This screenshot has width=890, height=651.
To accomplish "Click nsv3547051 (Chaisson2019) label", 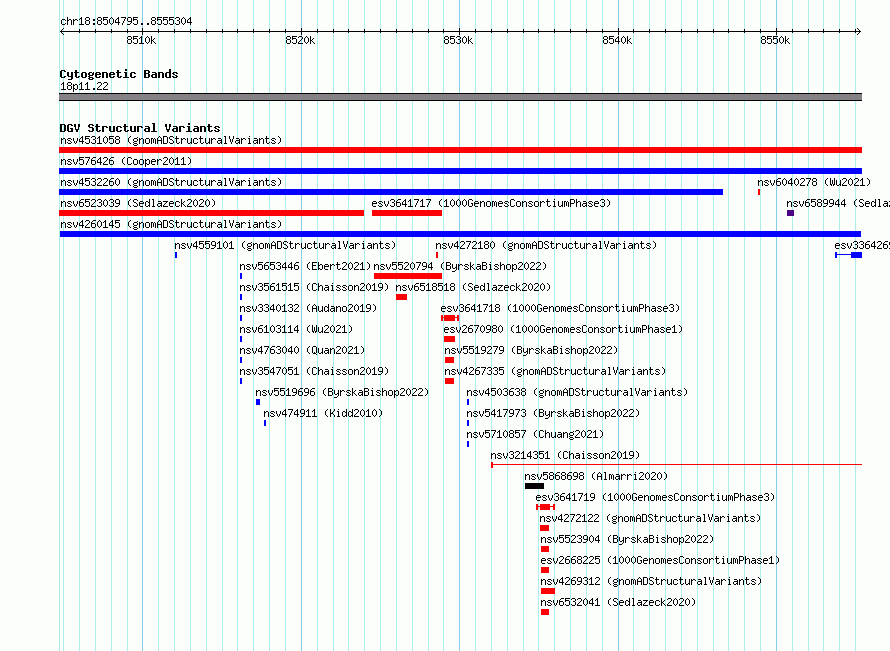I will (x=314, y=371).
